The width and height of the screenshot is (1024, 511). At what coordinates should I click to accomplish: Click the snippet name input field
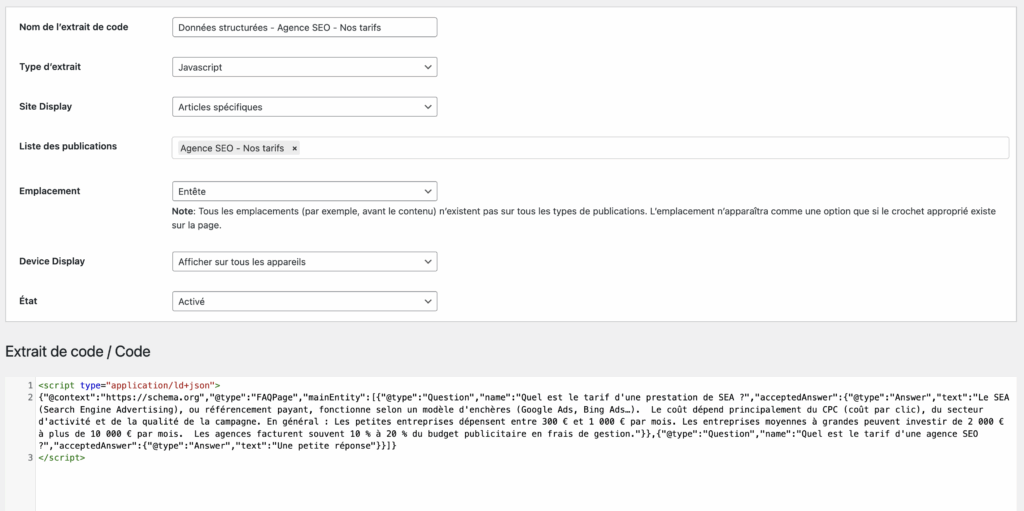[x=304, y=28]
